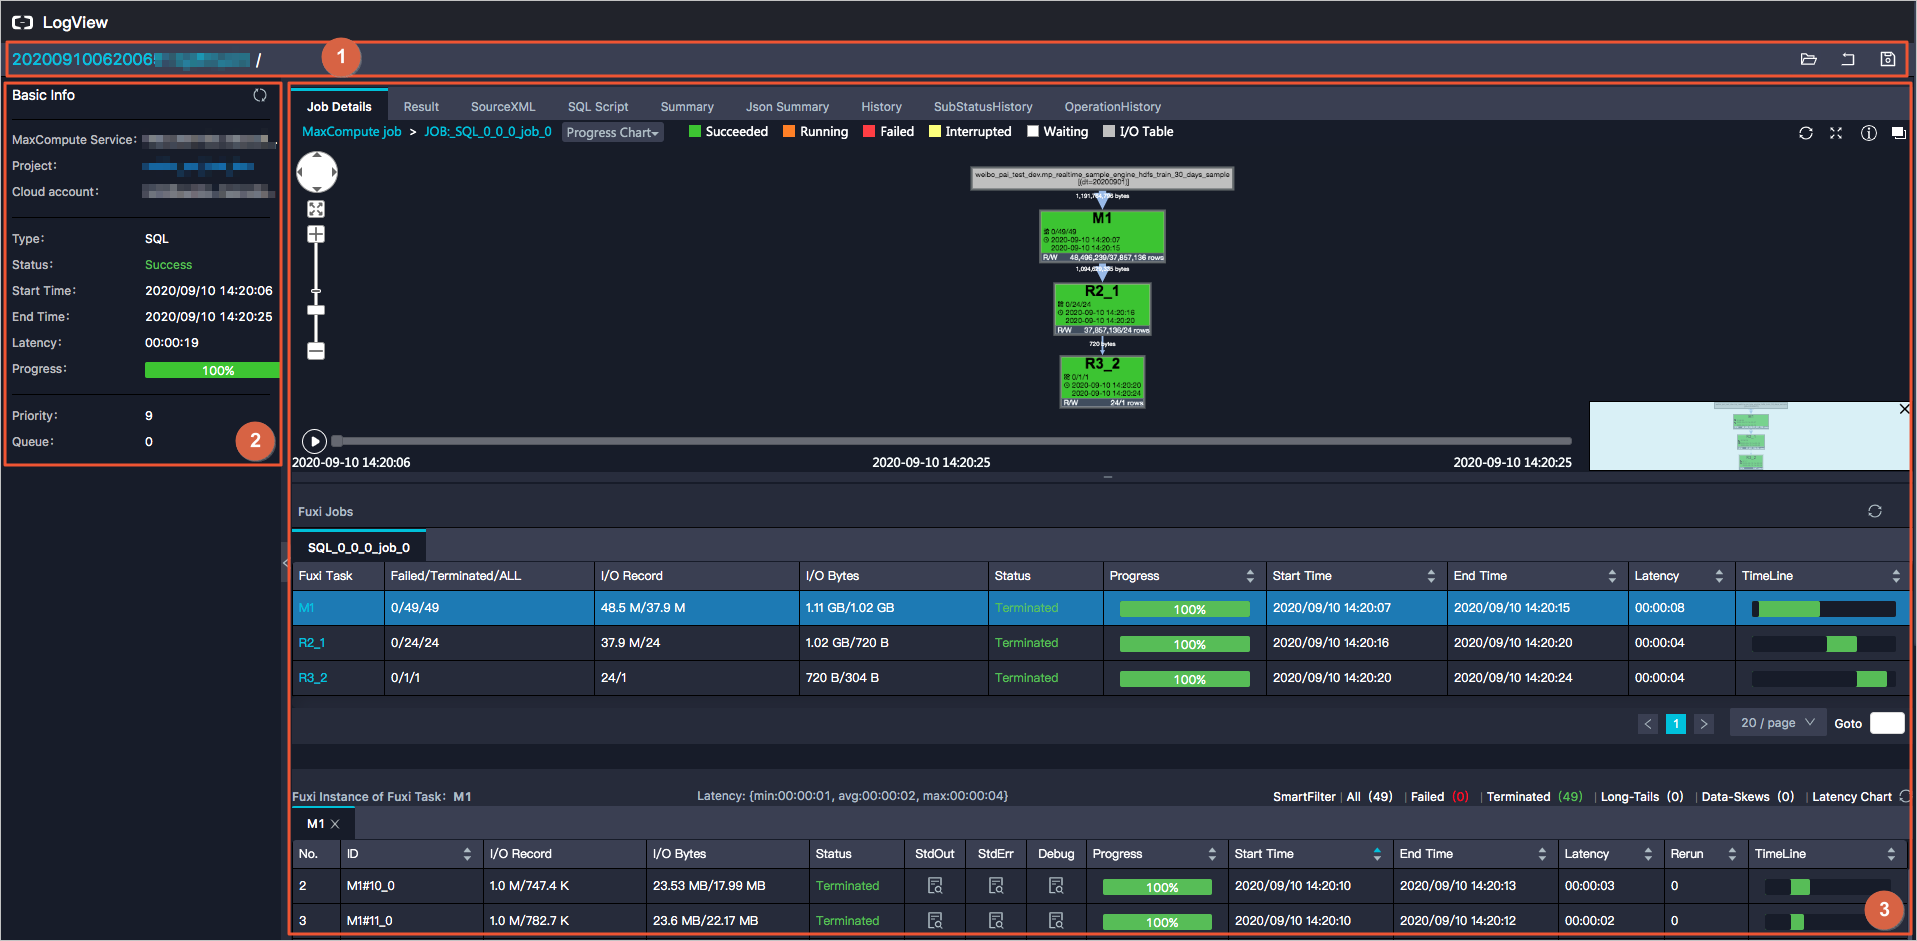Open the SubStatusHistory tab
The image size is (1917, 941).
click(983, 107)
